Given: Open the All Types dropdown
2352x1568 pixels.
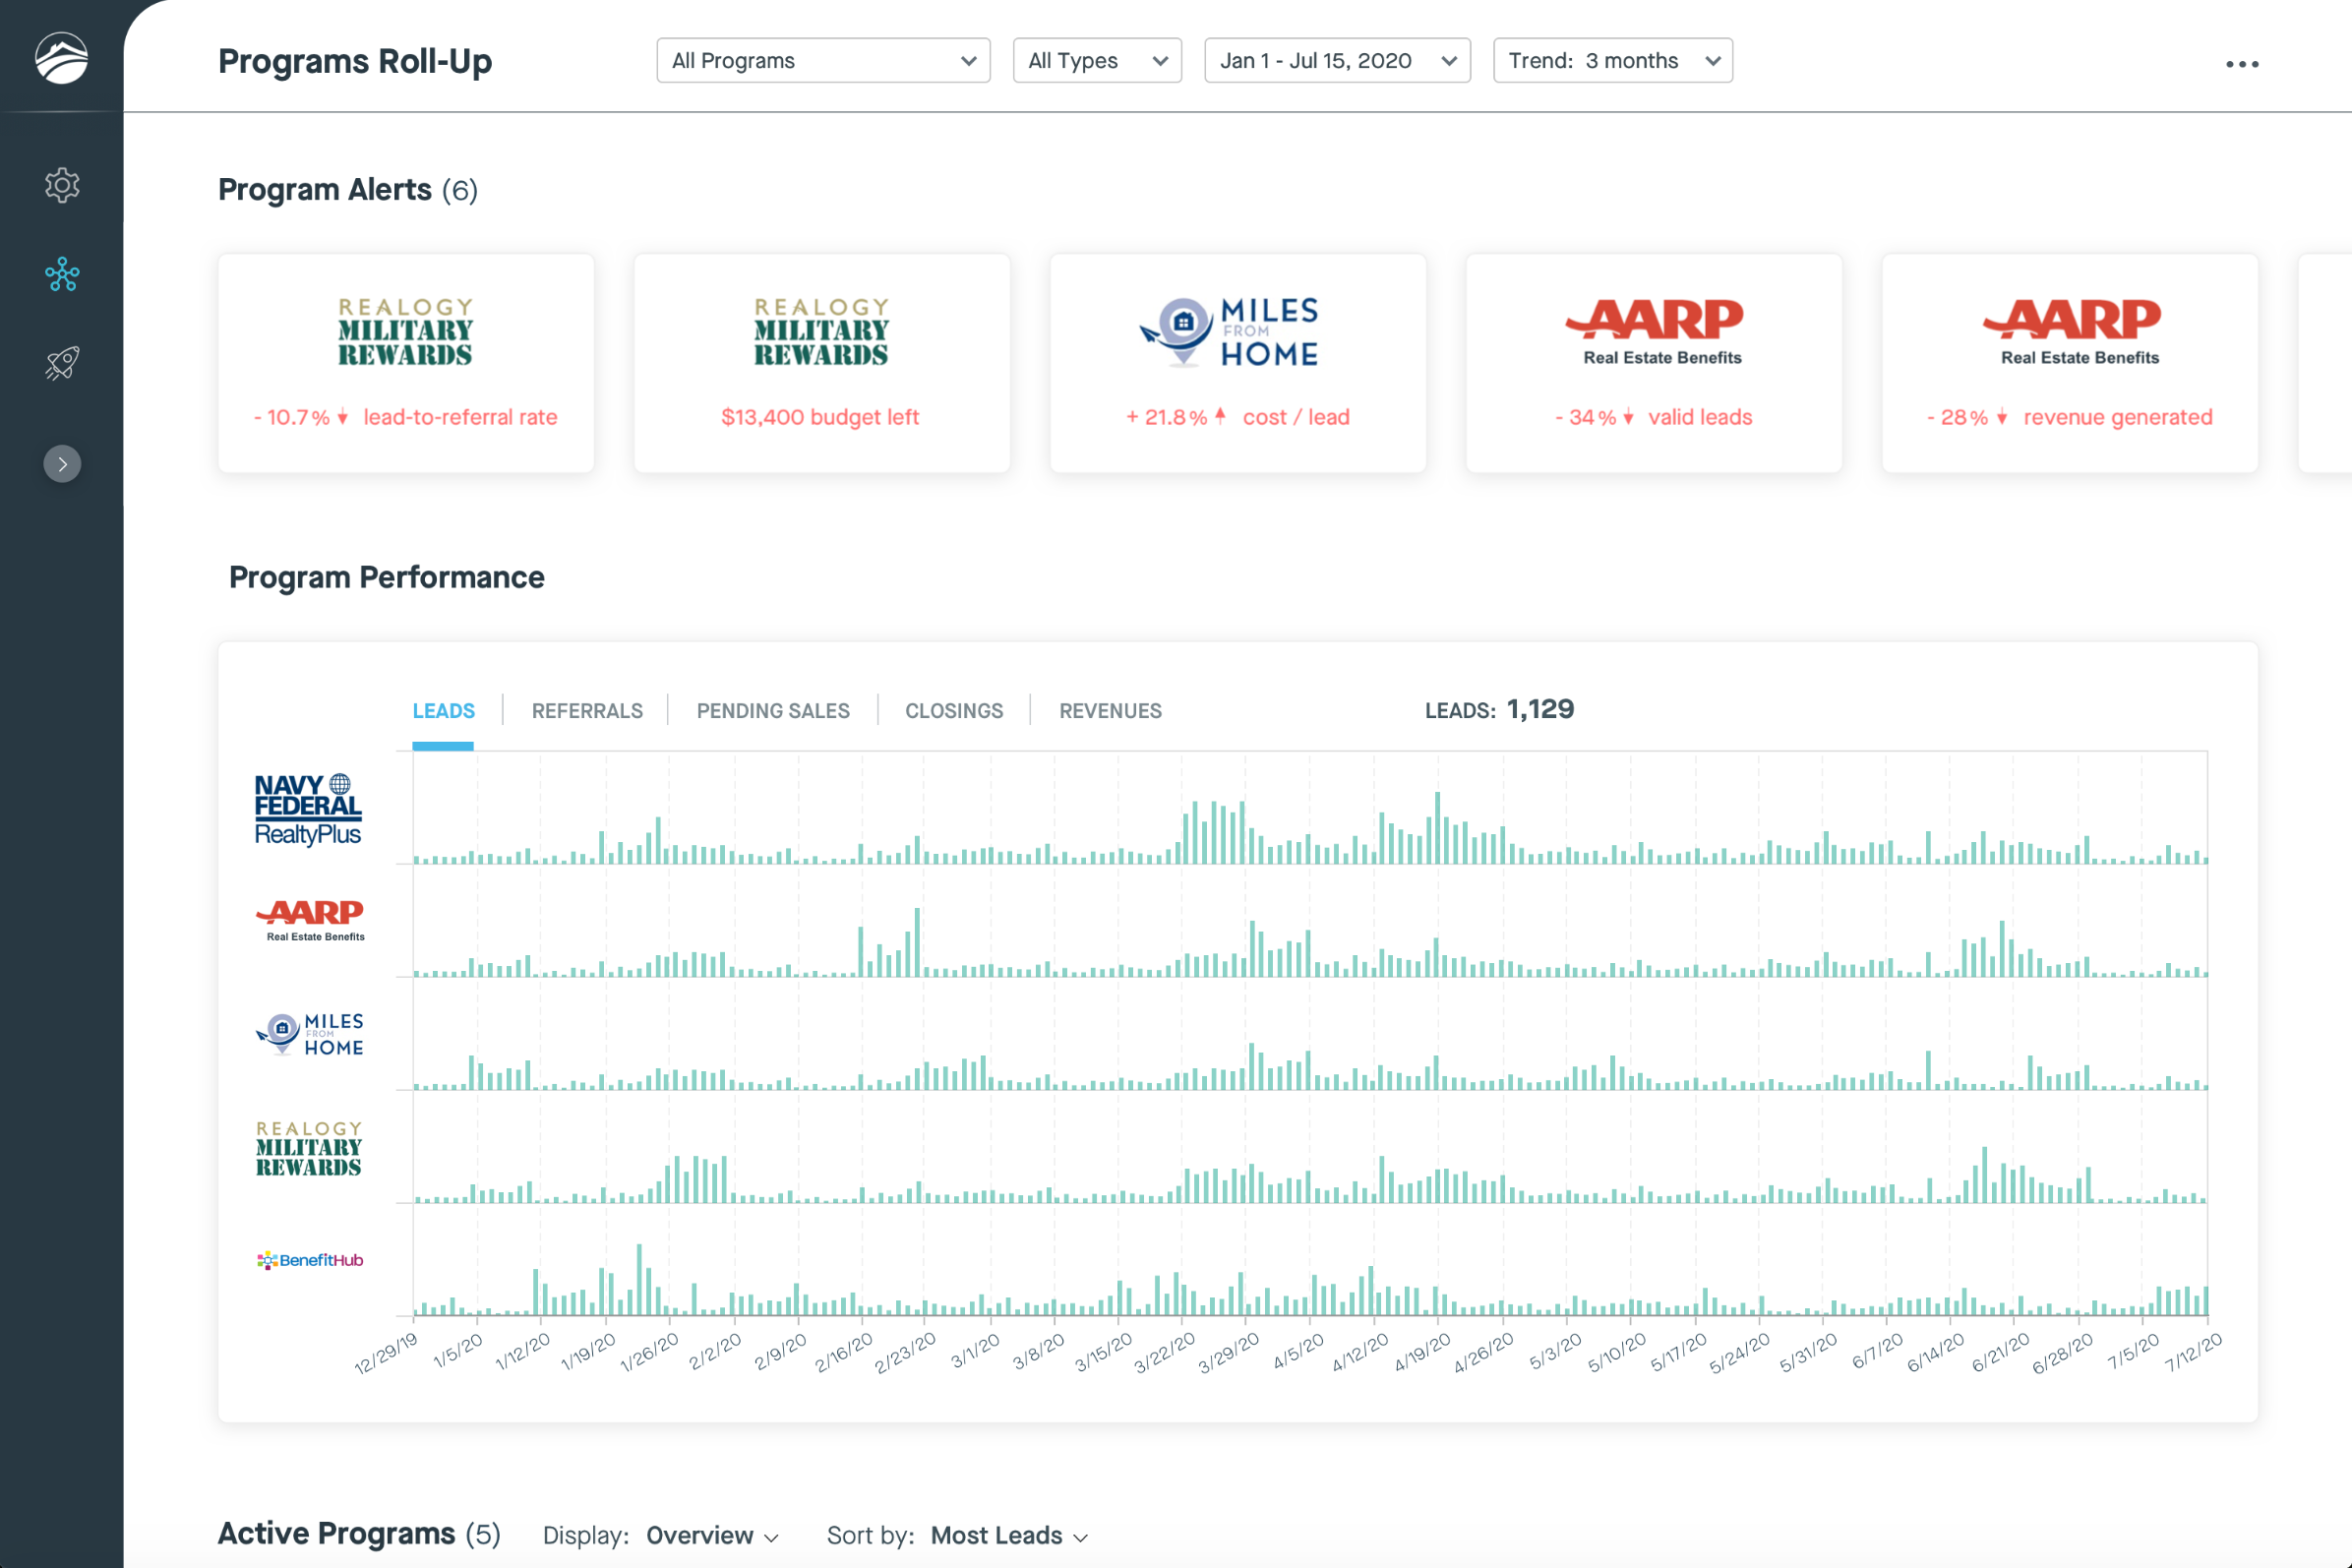Looking at the screenshot, I should [1097, 61].
